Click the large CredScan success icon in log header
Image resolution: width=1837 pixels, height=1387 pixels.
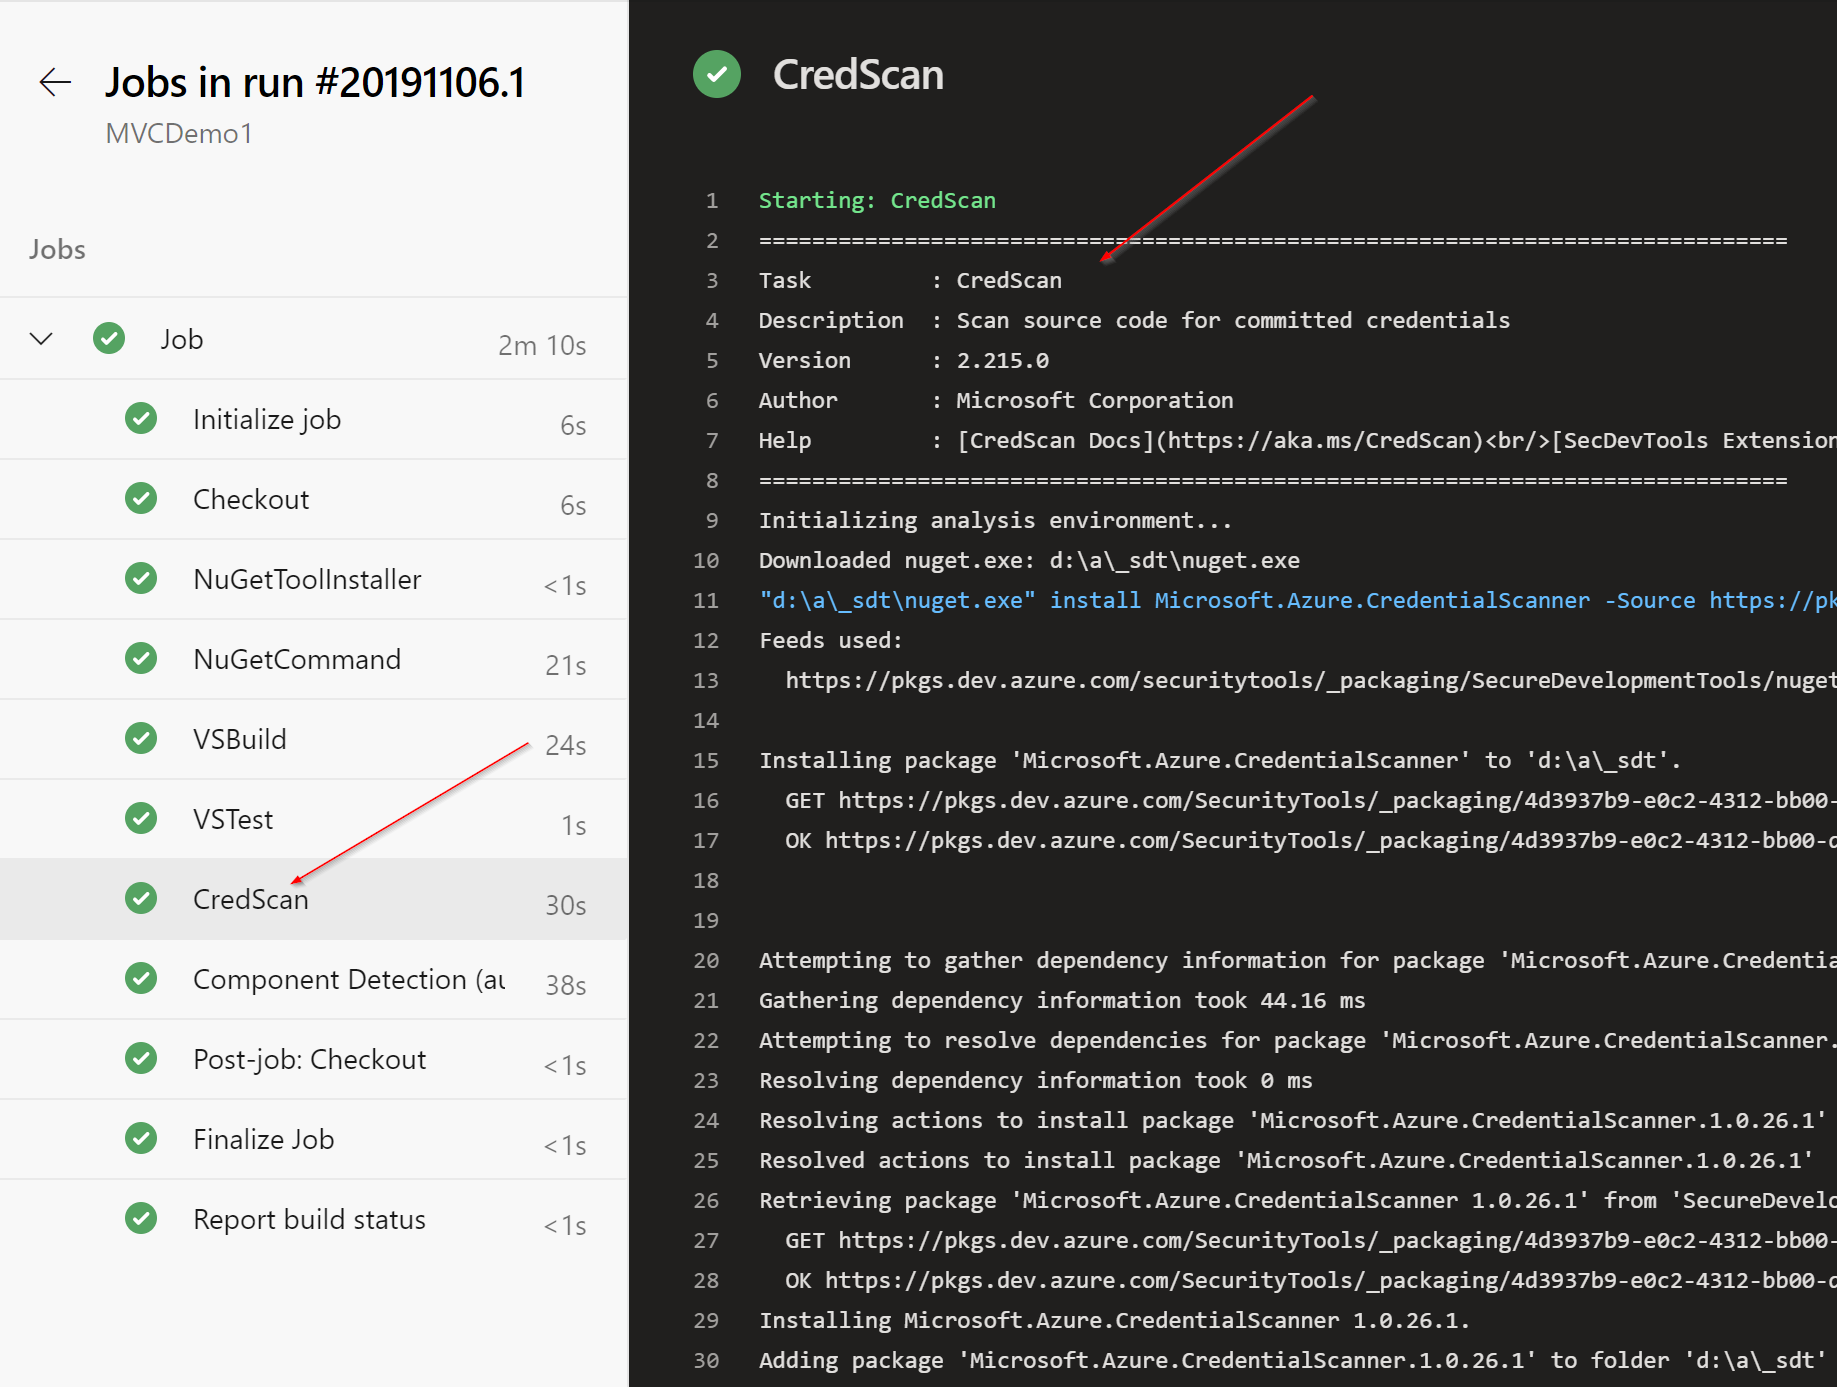[716, 75]
